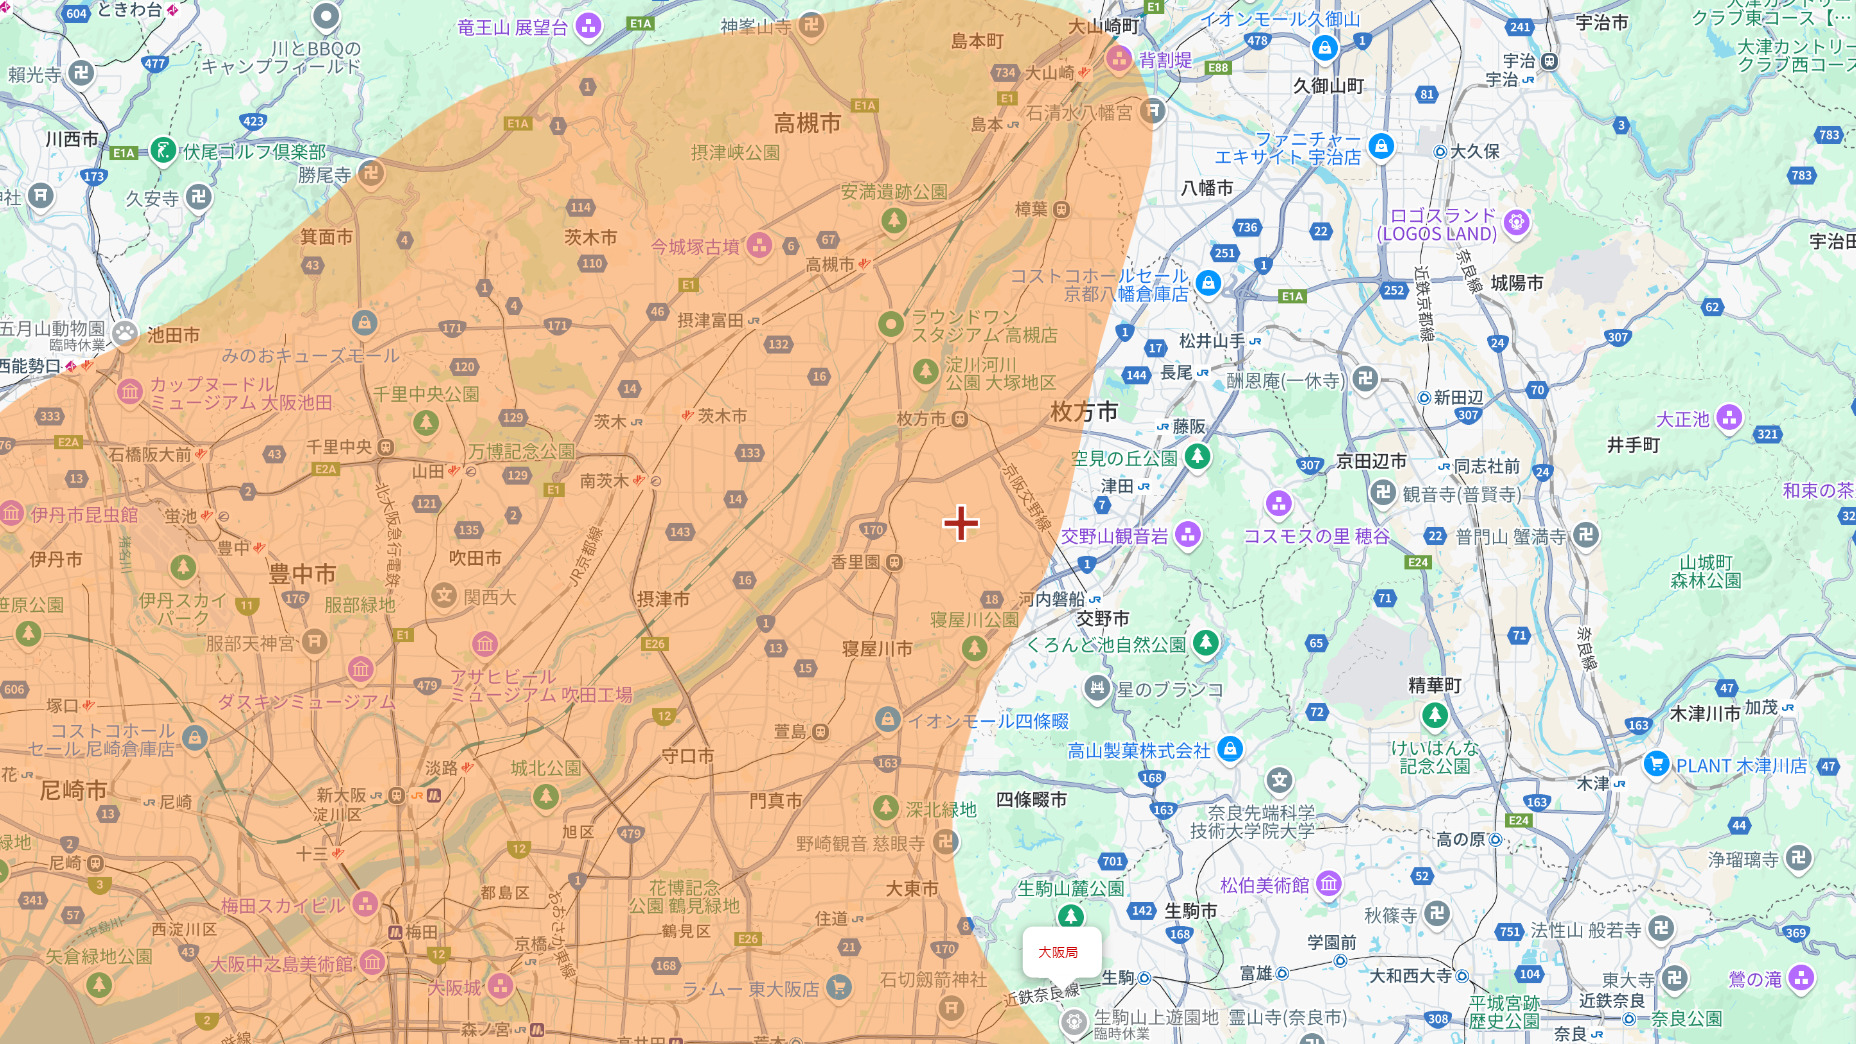This screenshot has height=1044, width=1856.
Task: Click the 梅田スカイビル pink marker
Action: coord(365,905)
